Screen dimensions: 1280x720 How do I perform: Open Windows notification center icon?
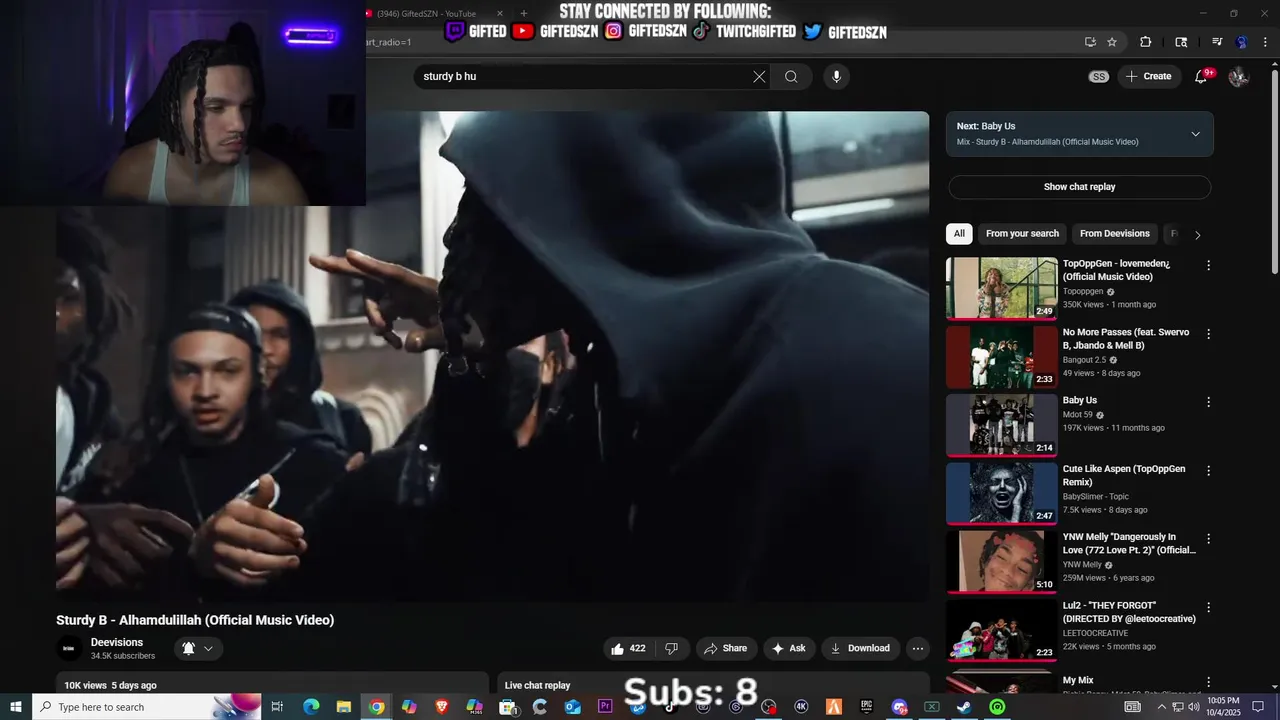point(1259,707)
